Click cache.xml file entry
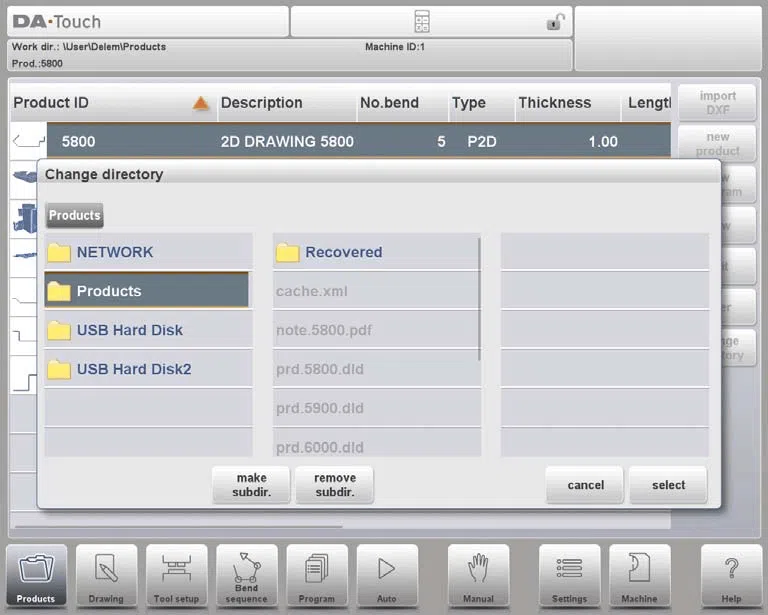Screen dimensions: 768x615 click(375, 291)
